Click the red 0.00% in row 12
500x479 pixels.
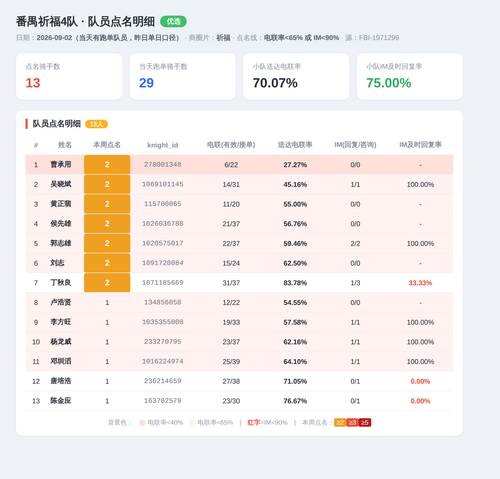[420, 381]
